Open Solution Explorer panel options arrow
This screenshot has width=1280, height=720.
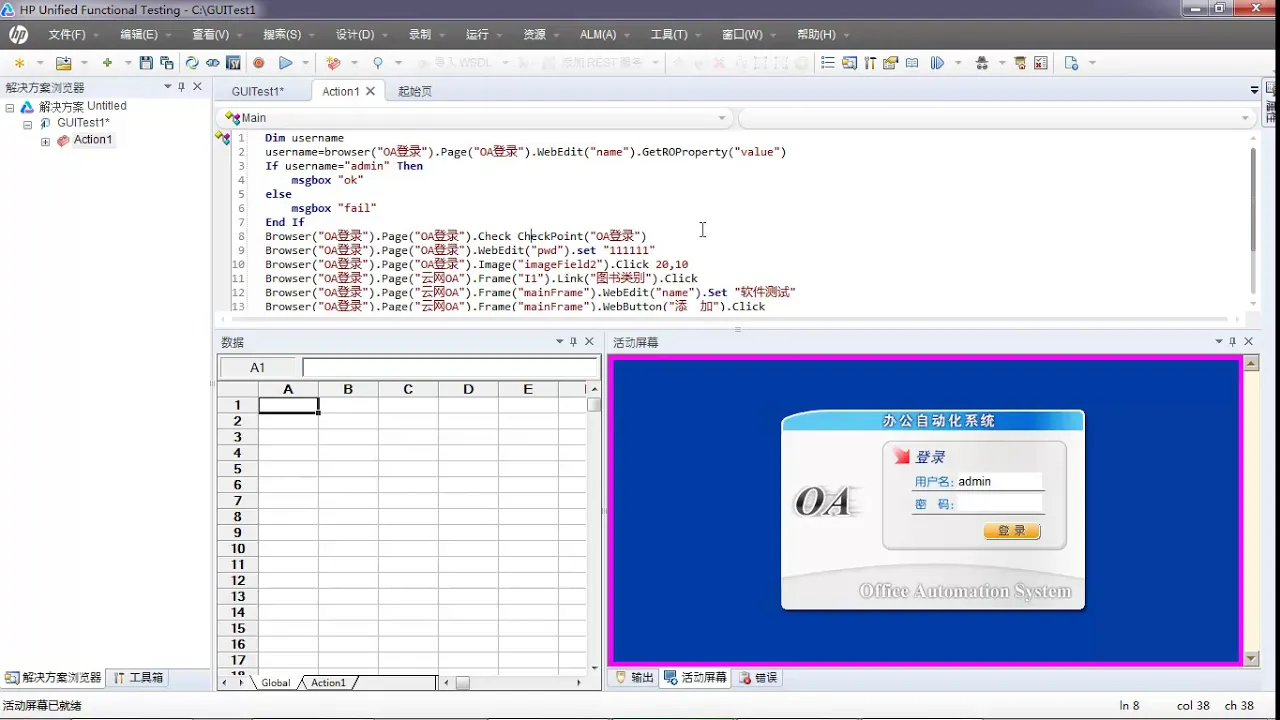tap(168, 87)
